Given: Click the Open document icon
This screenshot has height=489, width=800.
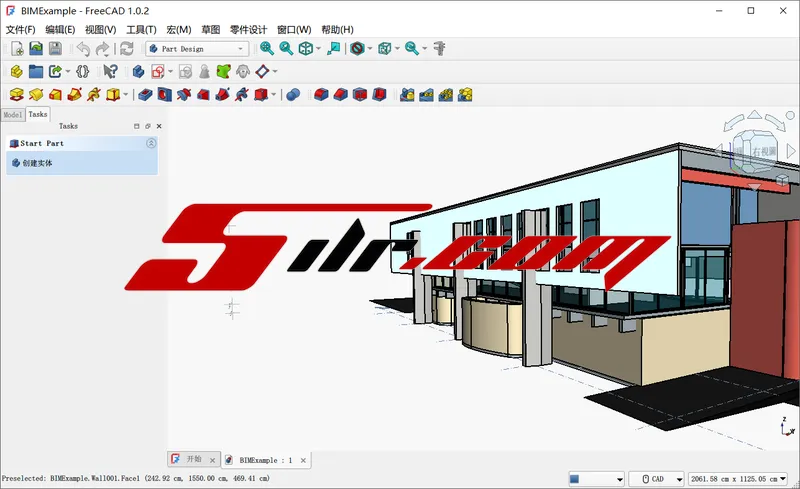Looking at the screenshot, I should 36,48.
